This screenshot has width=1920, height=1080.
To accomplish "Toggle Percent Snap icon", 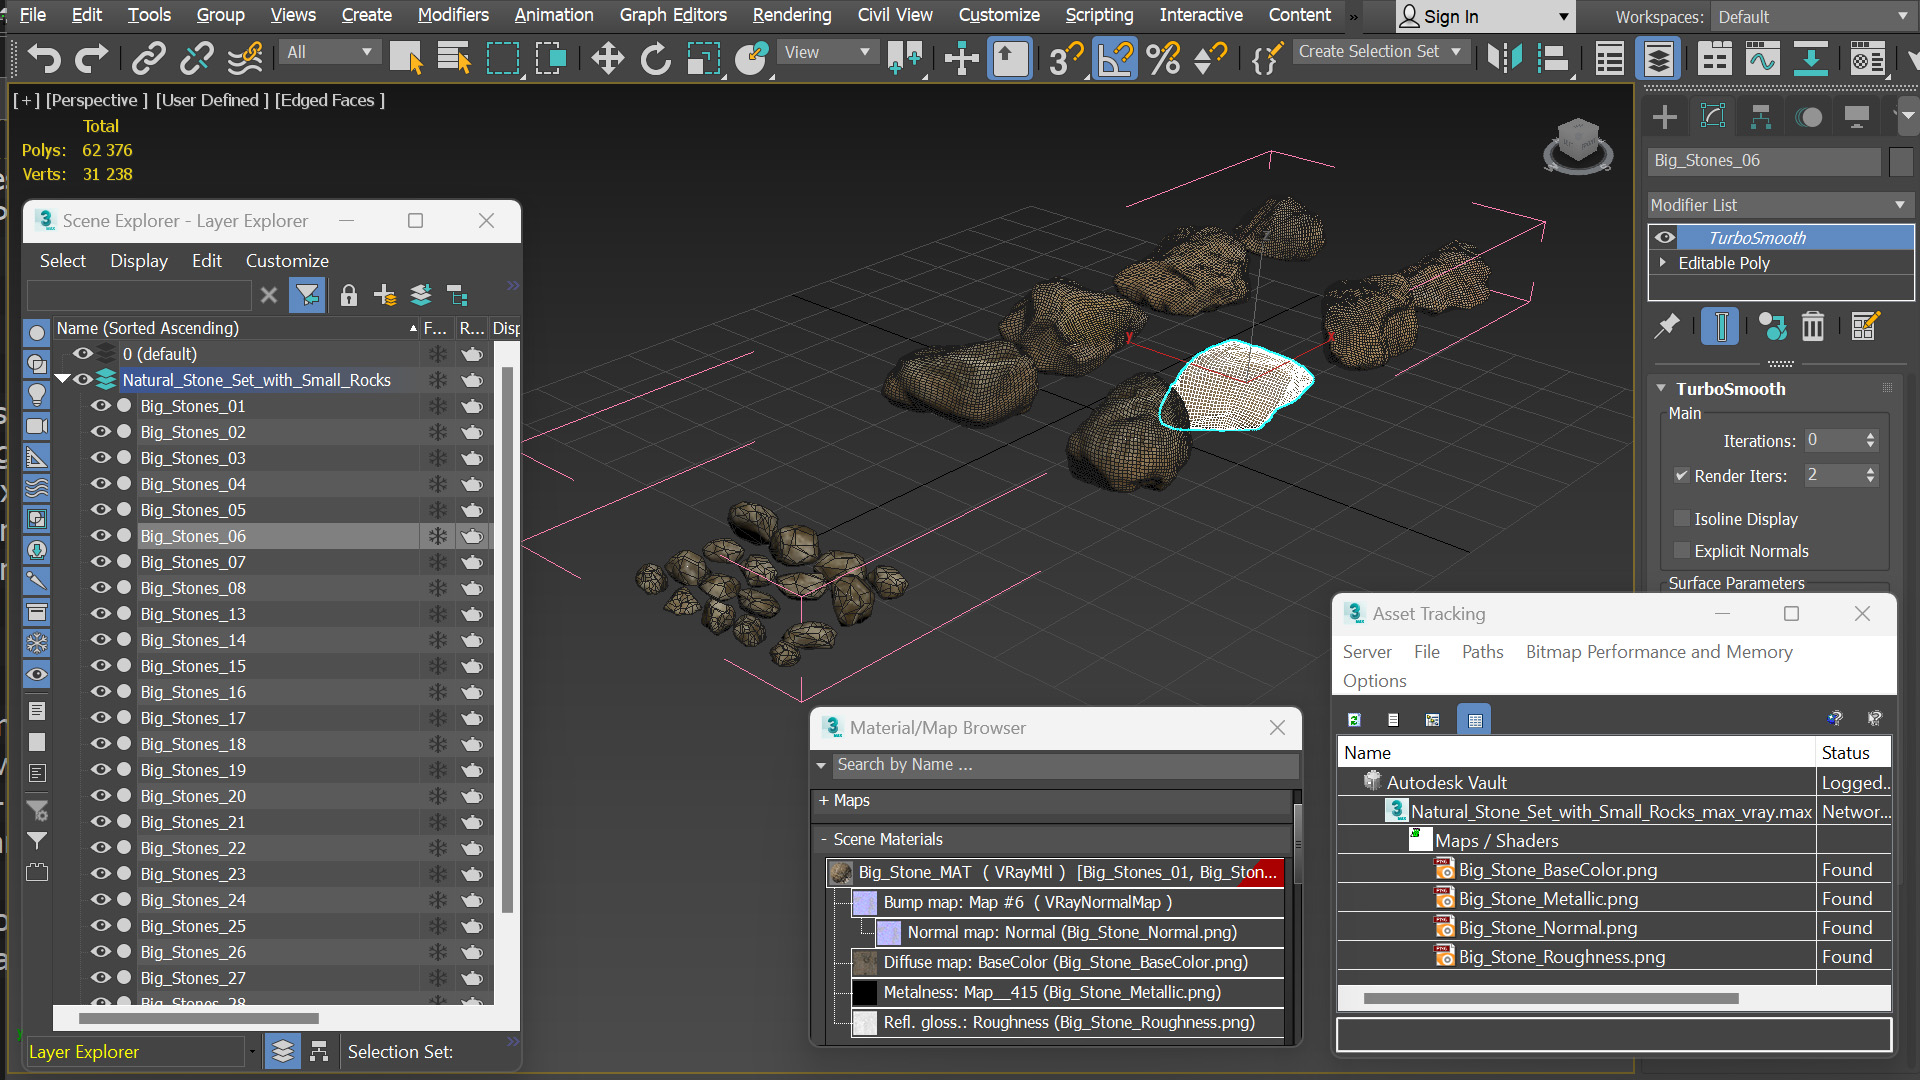I will pyautogui.click(x=1163, y=58).
